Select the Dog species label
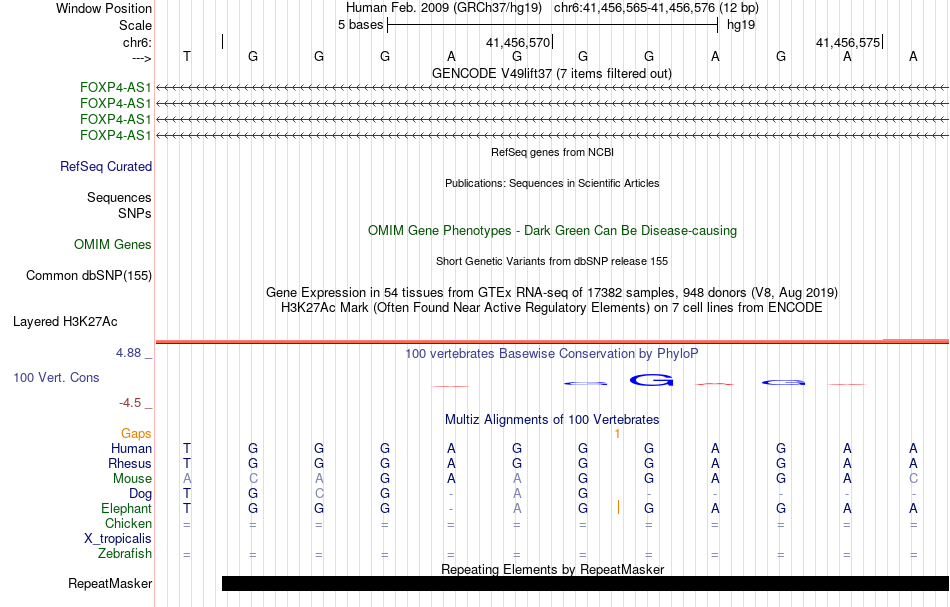 (x=141, y=494)
